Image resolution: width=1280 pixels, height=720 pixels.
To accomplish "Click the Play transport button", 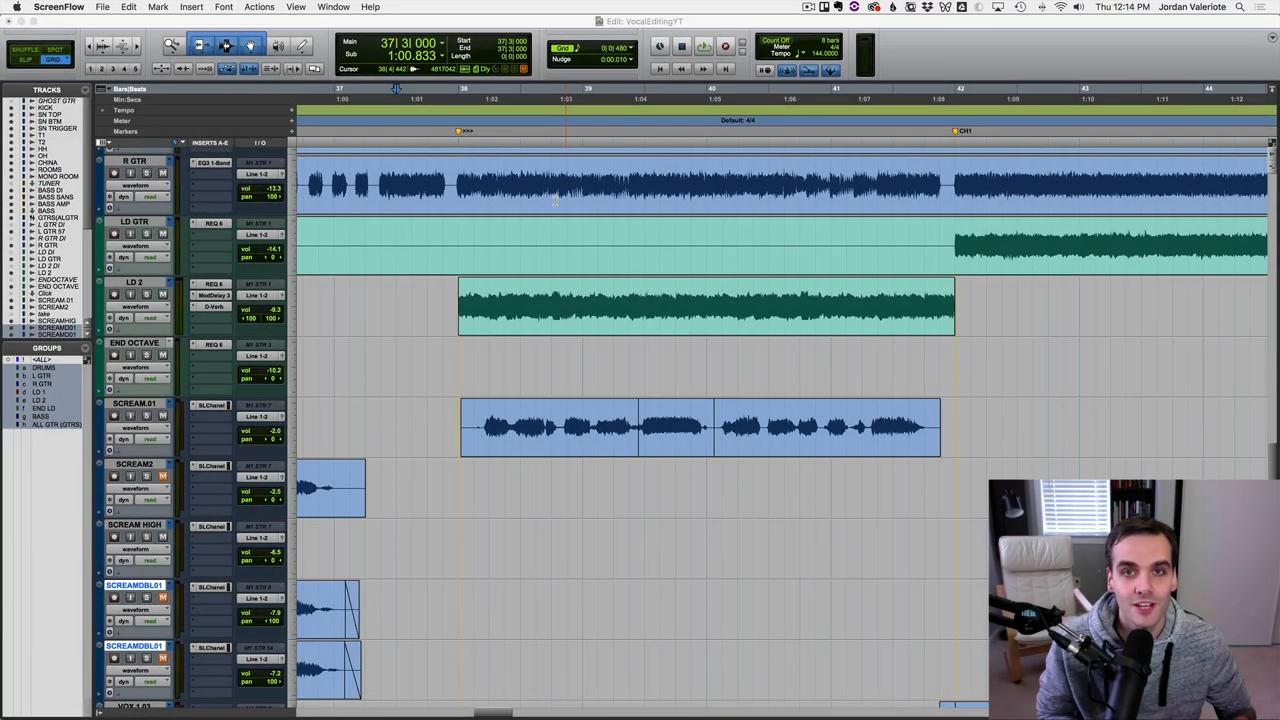I will coord(704,46).
